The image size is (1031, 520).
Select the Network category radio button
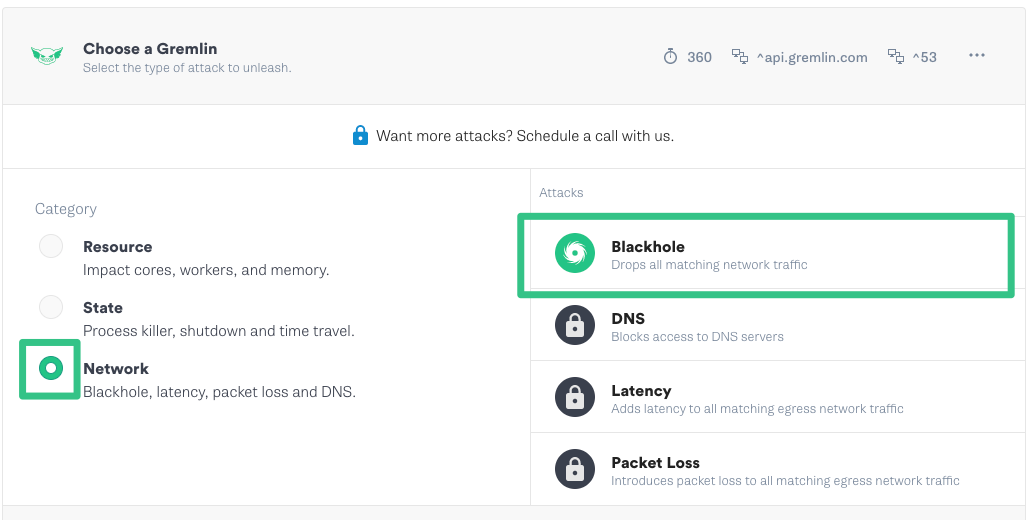tap(51, 368)
